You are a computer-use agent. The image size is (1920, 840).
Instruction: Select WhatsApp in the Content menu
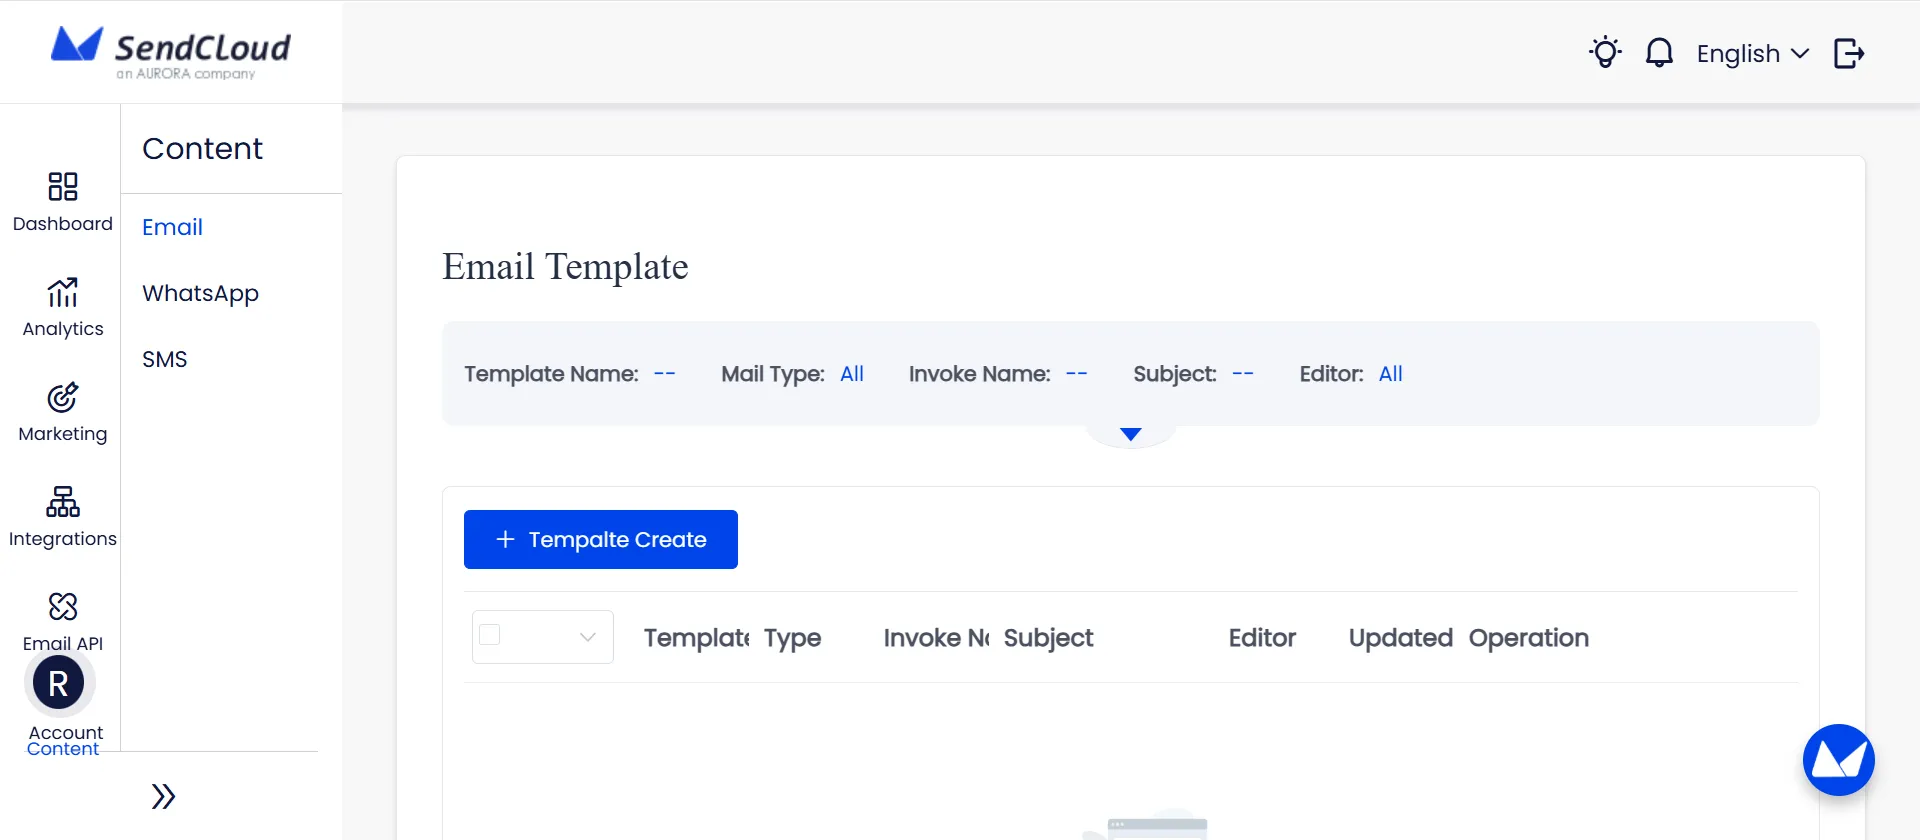[200, 293]
